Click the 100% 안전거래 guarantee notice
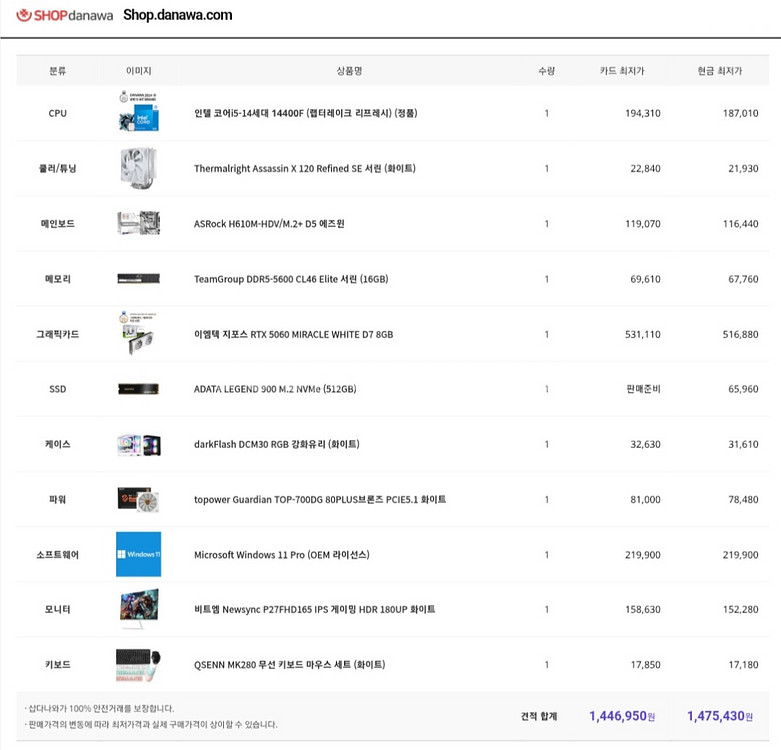781x750 pixels. click(x=99, y=708)
